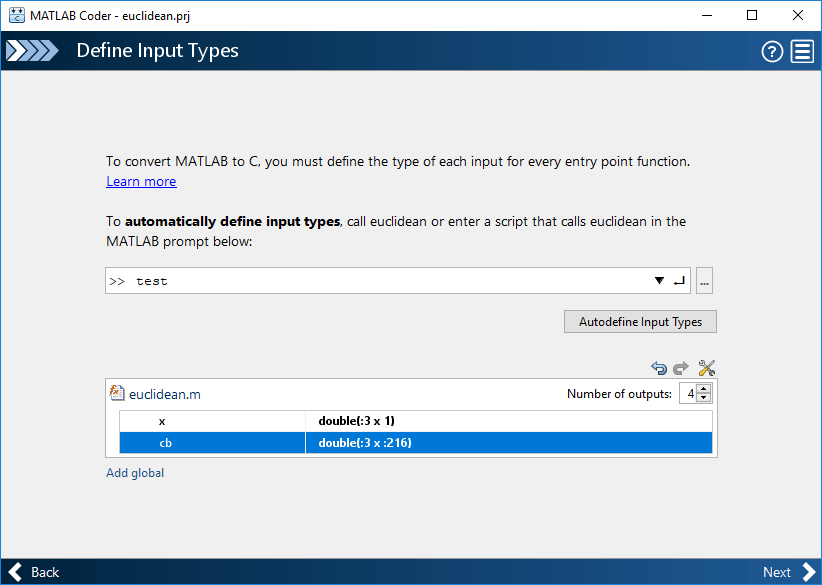Image resolution: width=822 pixels, height=585 pixels.
Task: Click the Add global link
Action: tap(135, 473)
